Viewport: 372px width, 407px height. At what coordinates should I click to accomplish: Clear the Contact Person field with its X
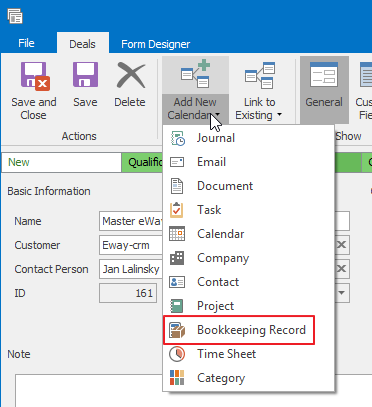(x=341, y=269)
